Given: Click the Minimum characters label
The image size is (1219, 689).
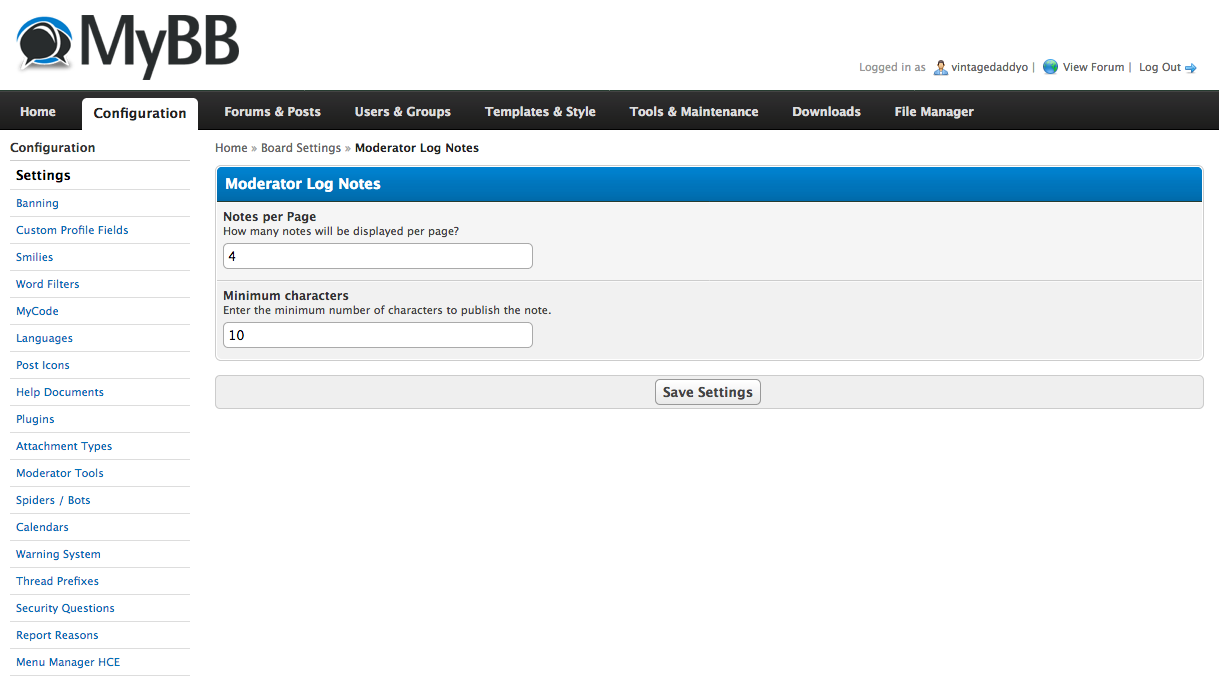Looking at the screenshot, I should (x=286, y=296).
